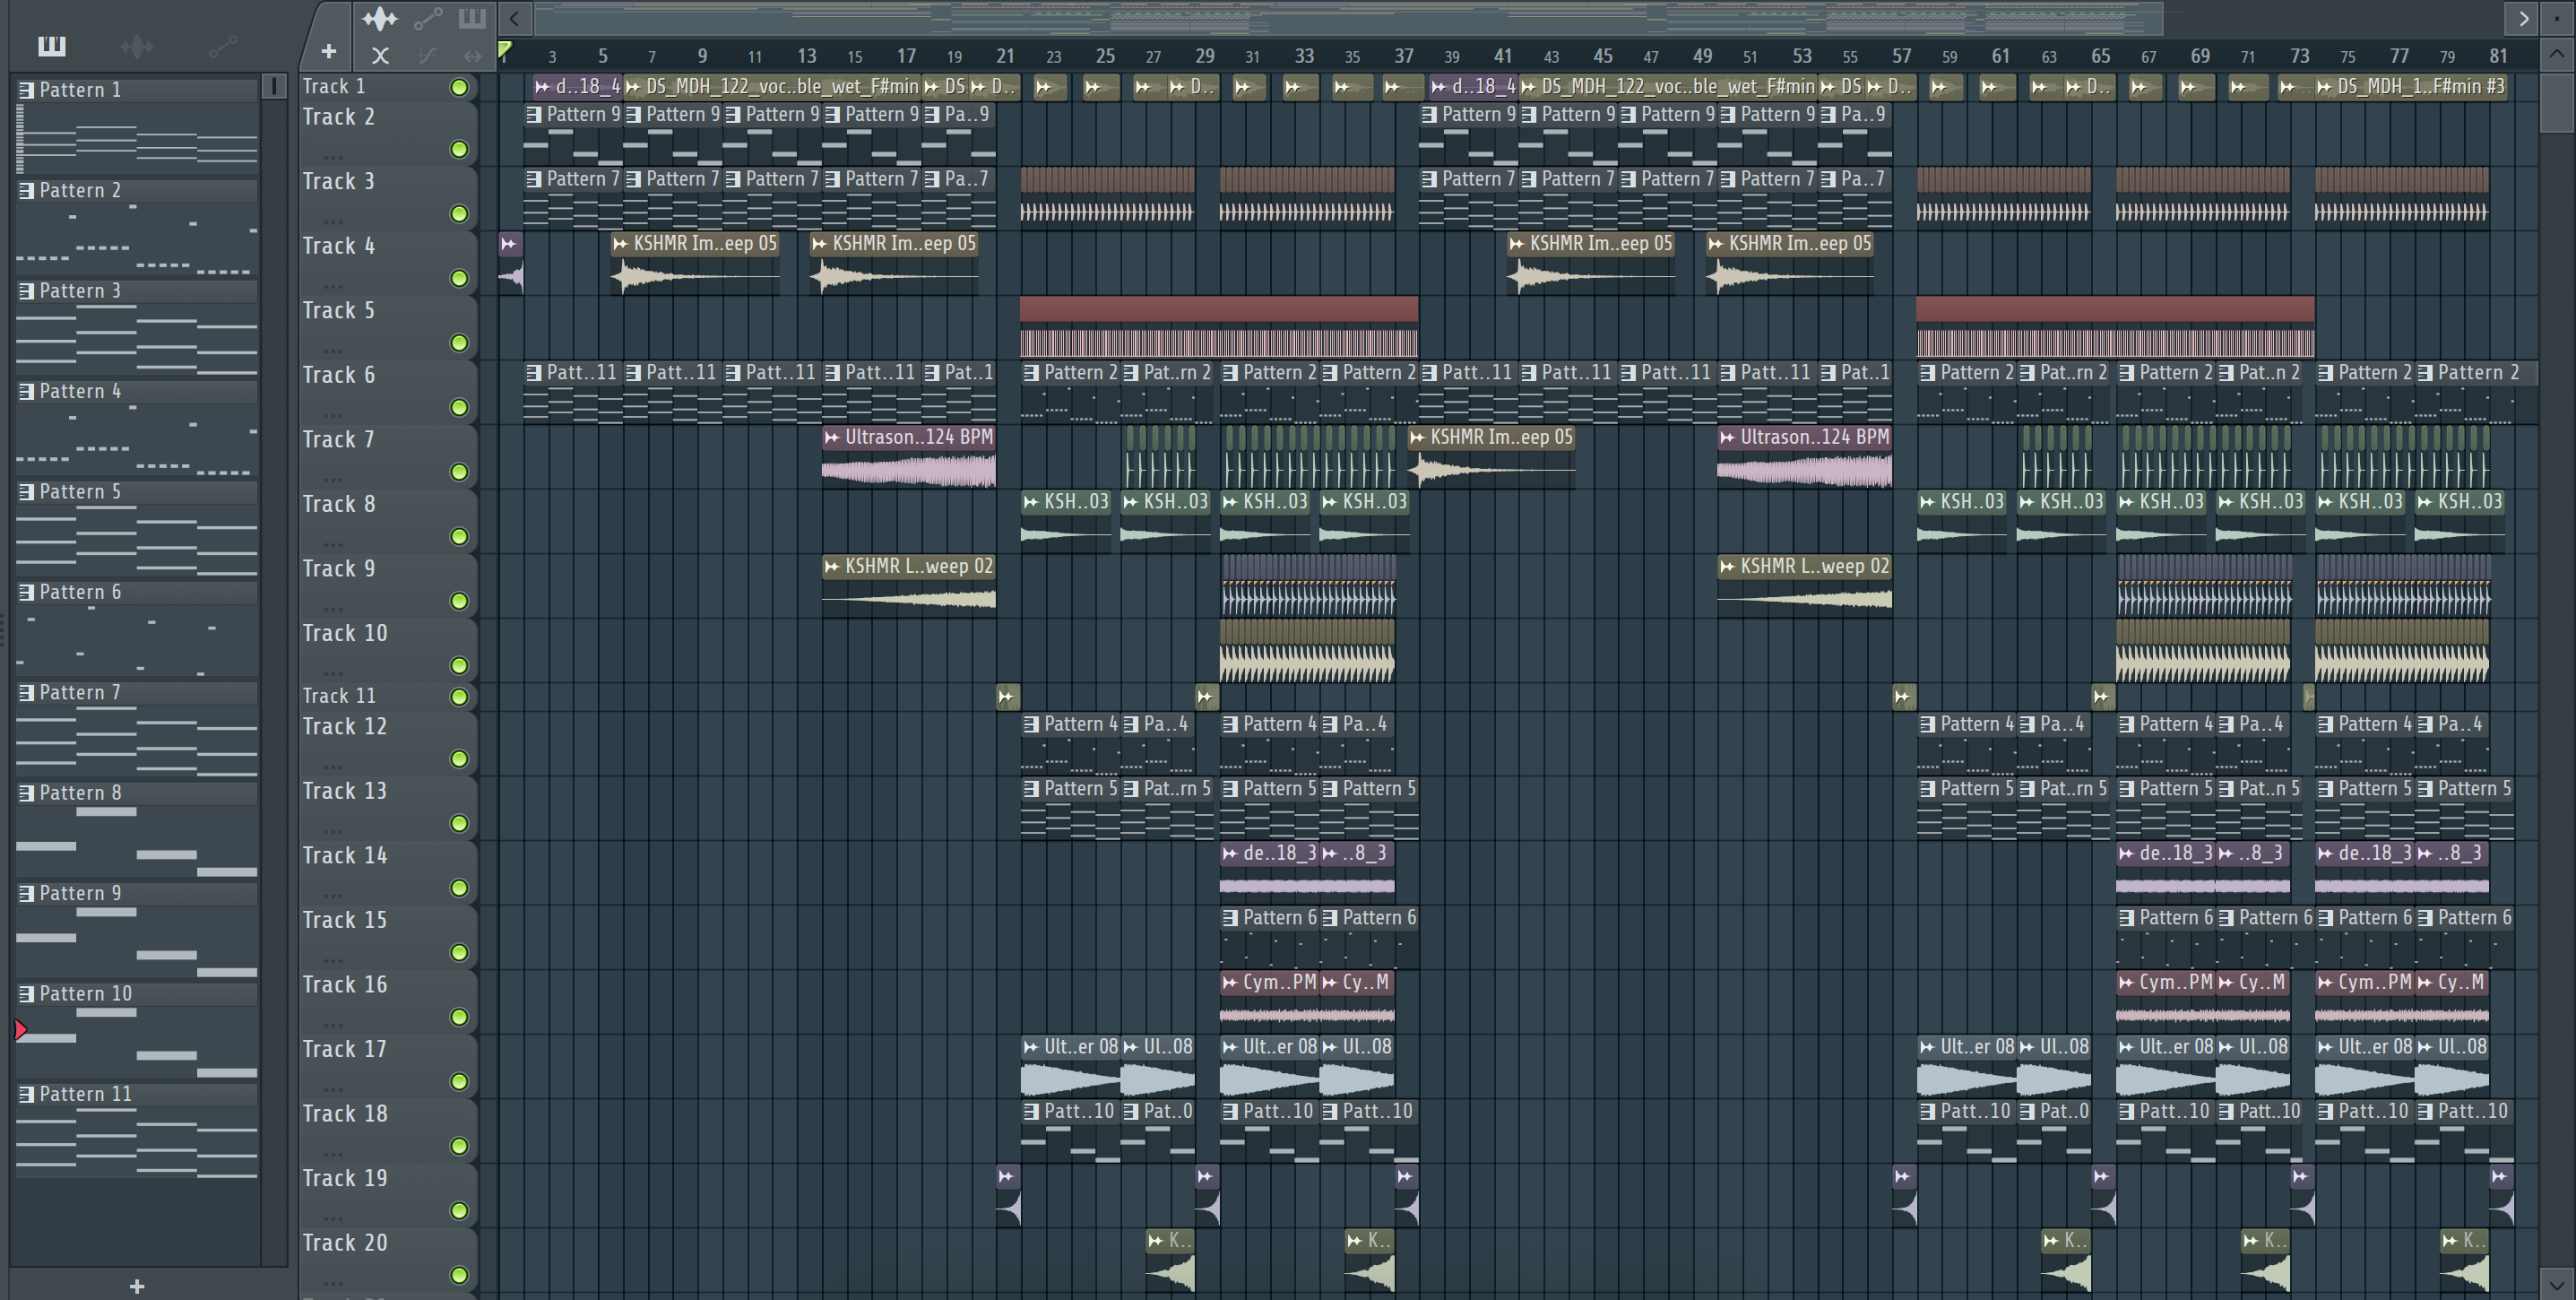Show automation clips in the picker panel
The image size is (2576, 1300).
pos(223,45)
